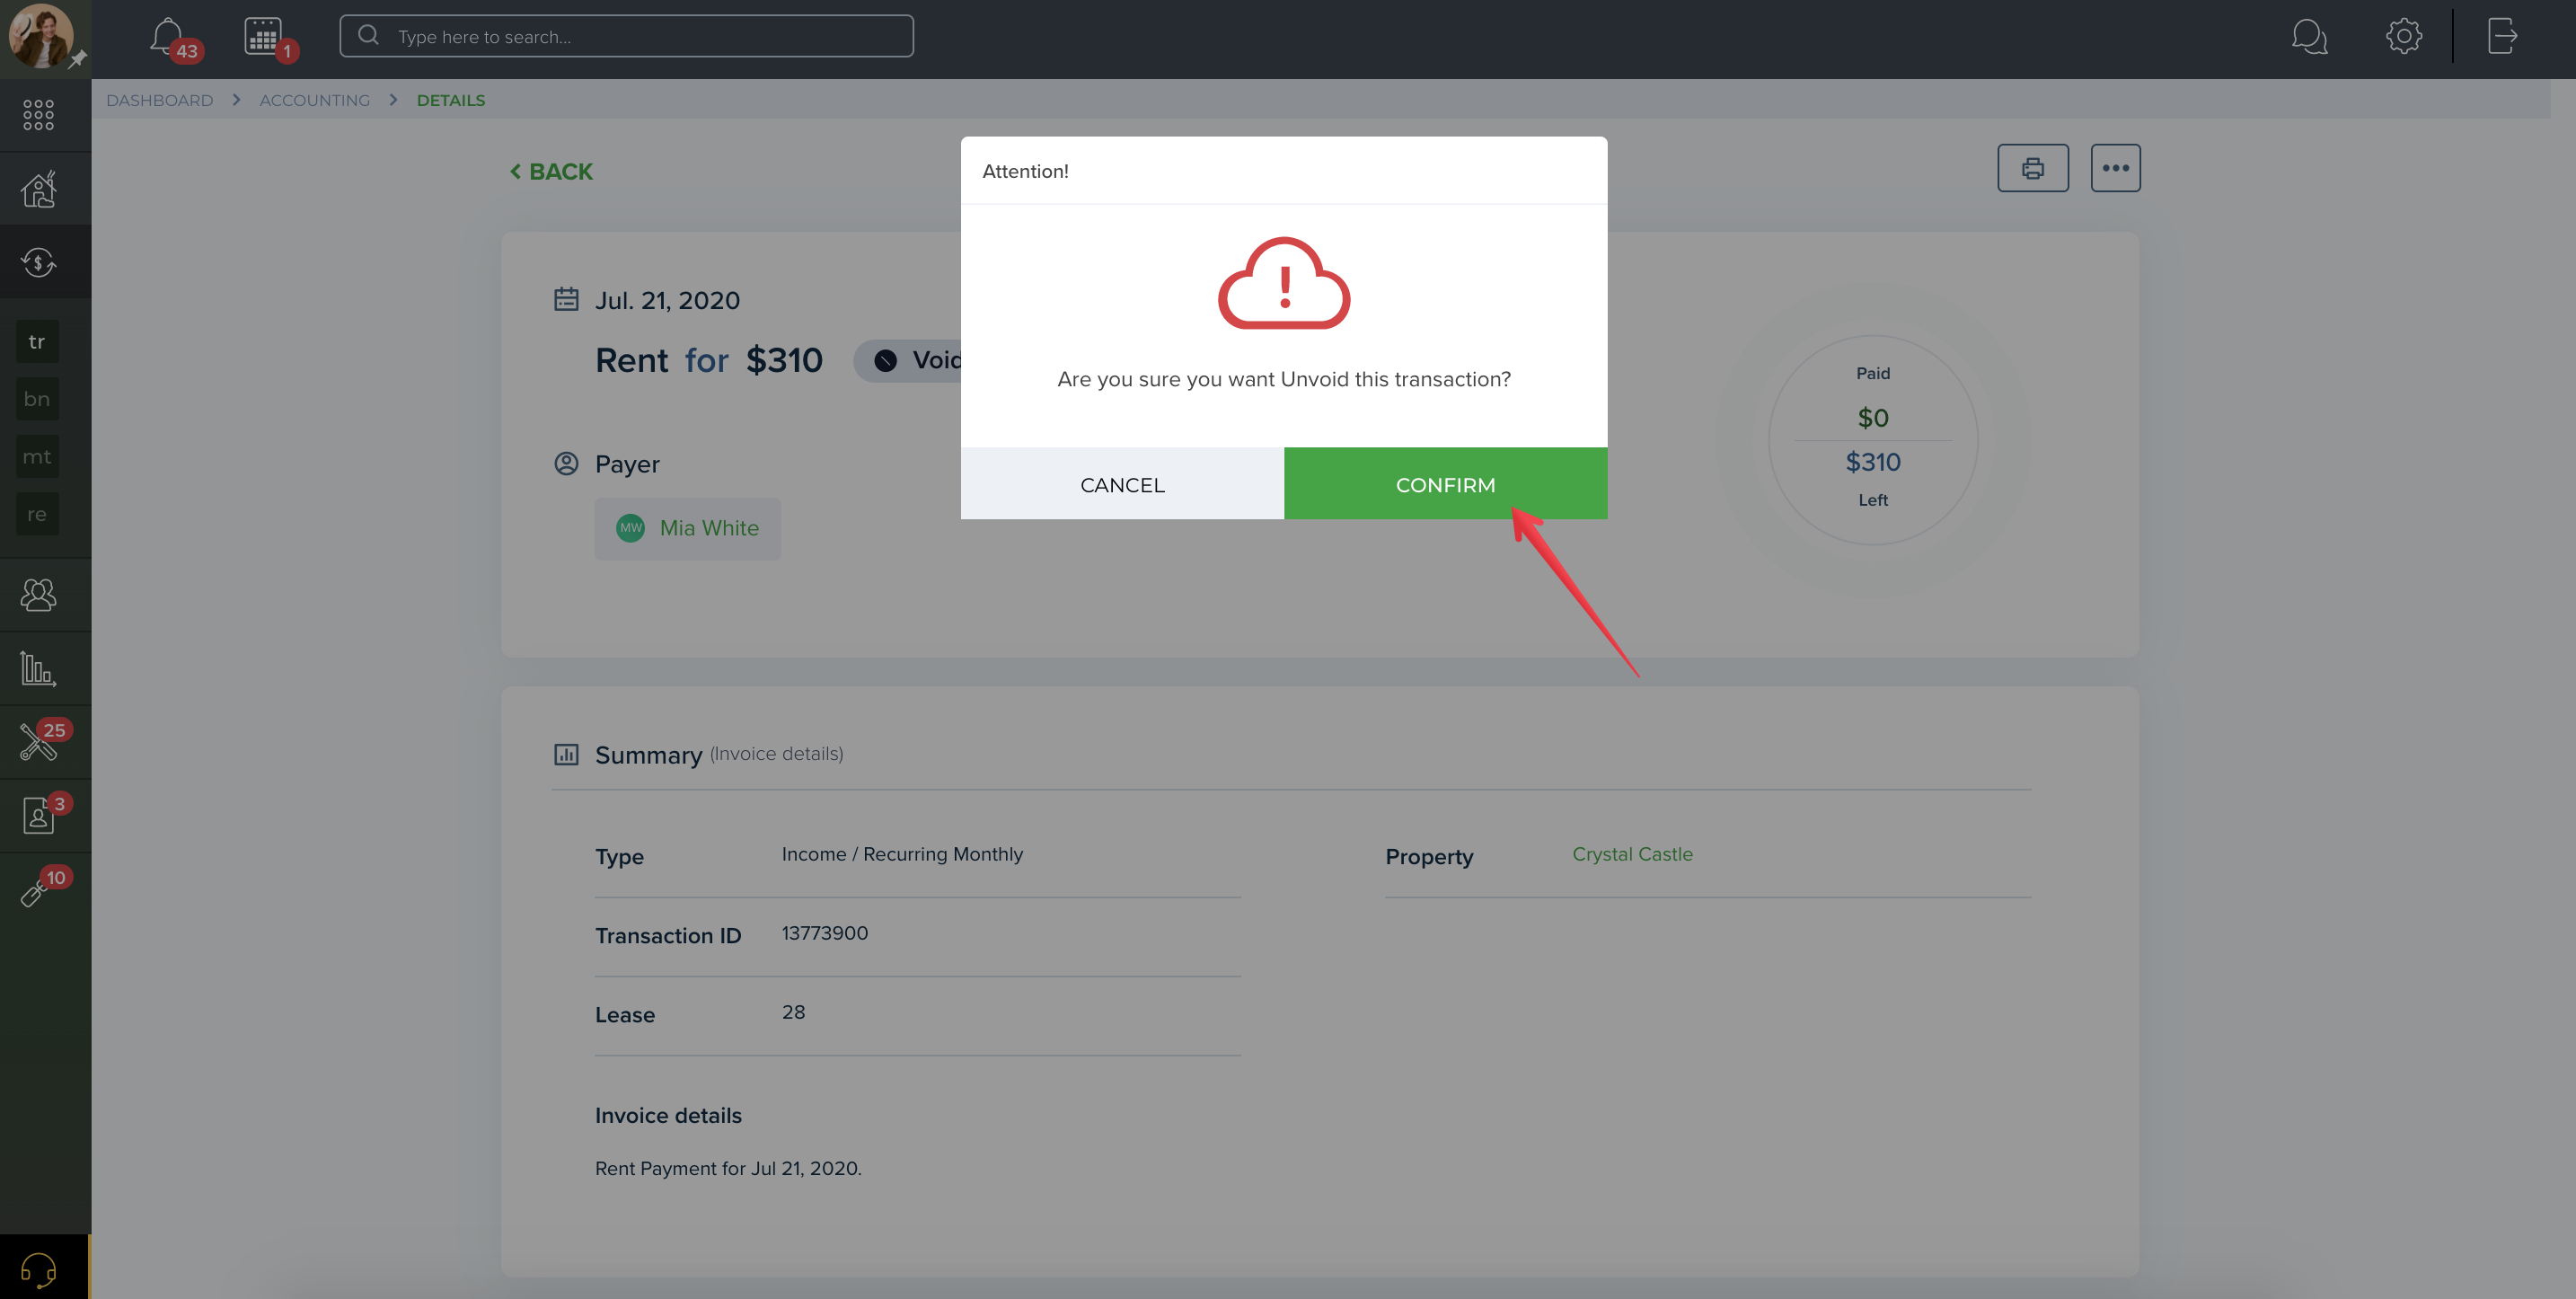
Task: Open the key icon with 10 badge
Action: pos(36,890)
